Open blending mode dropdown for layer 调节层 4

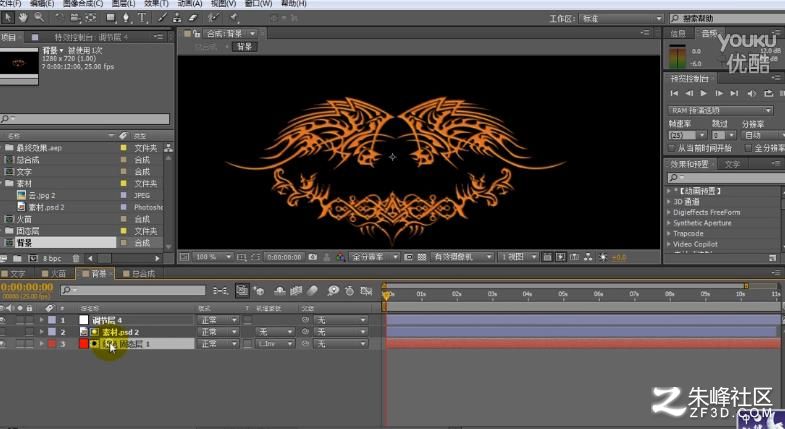219,319
